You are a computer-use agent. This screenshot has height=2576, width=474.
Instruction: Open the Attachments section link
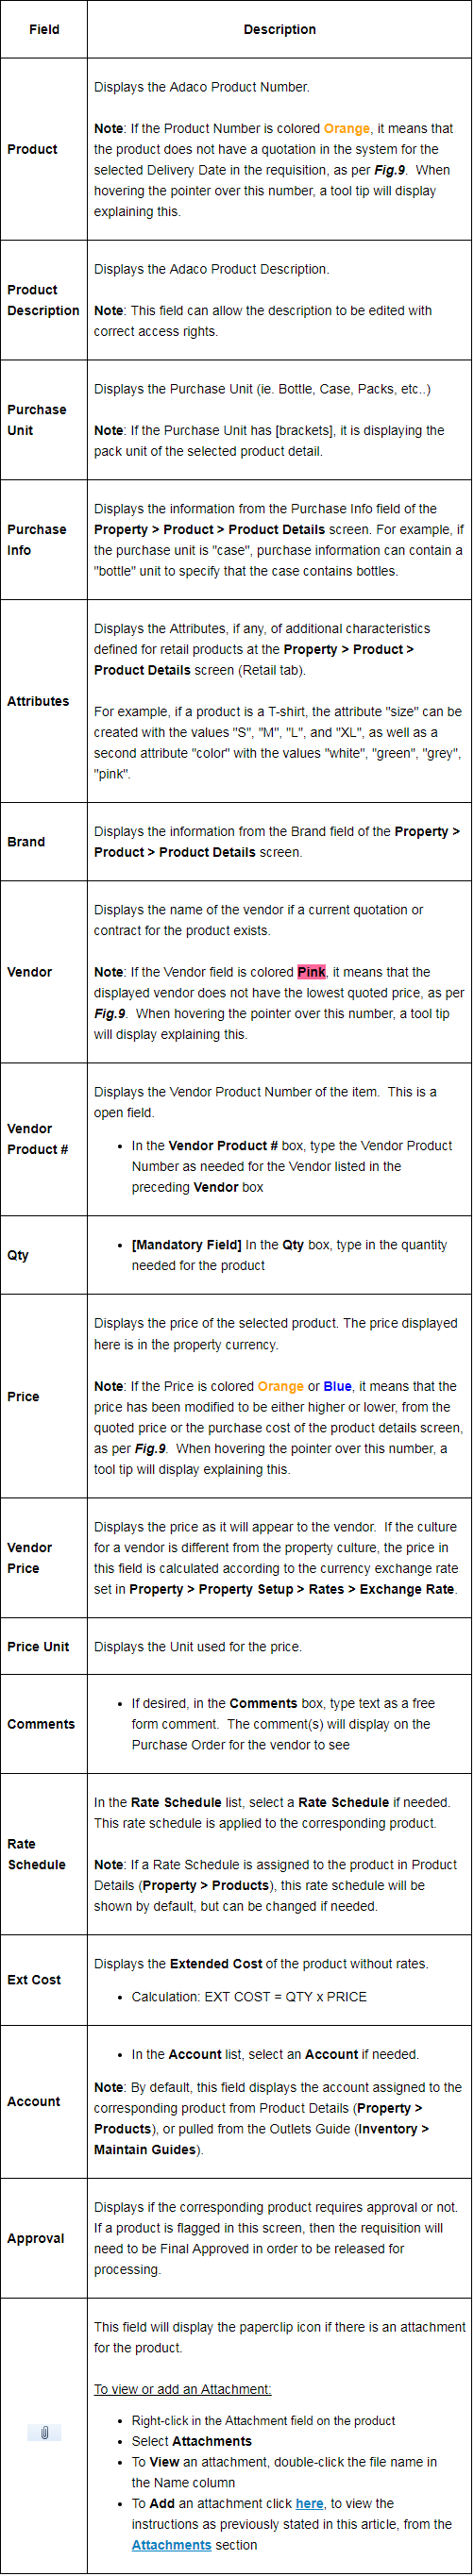click(x=171, y=2544)
